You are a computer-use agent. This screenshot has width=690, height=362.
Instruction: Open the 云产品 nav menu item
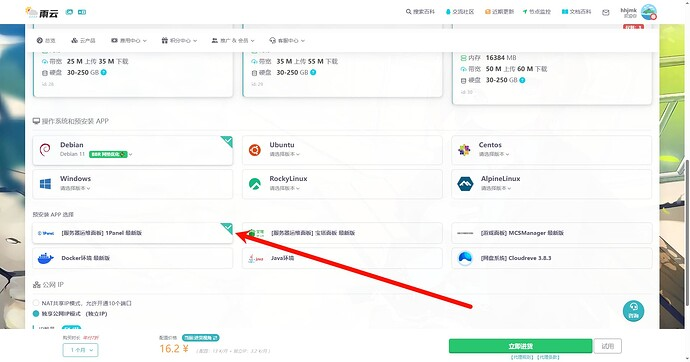coord(83,40)
